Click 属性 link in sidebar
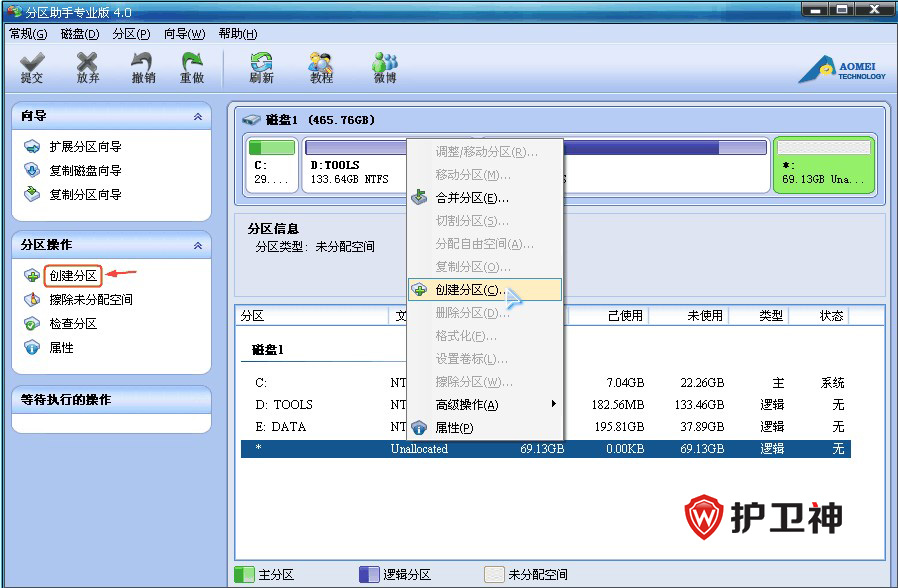898x588 pixels. coord(61,348)
